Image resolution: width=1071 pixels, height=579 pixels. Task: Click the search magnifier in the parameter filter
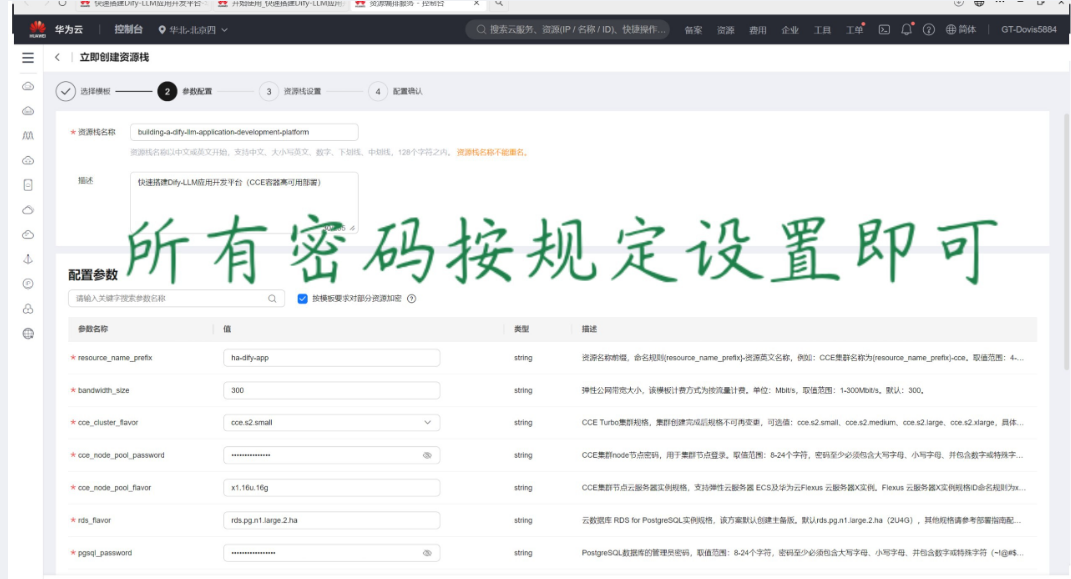pyautogui.click(x=272, y=298)
